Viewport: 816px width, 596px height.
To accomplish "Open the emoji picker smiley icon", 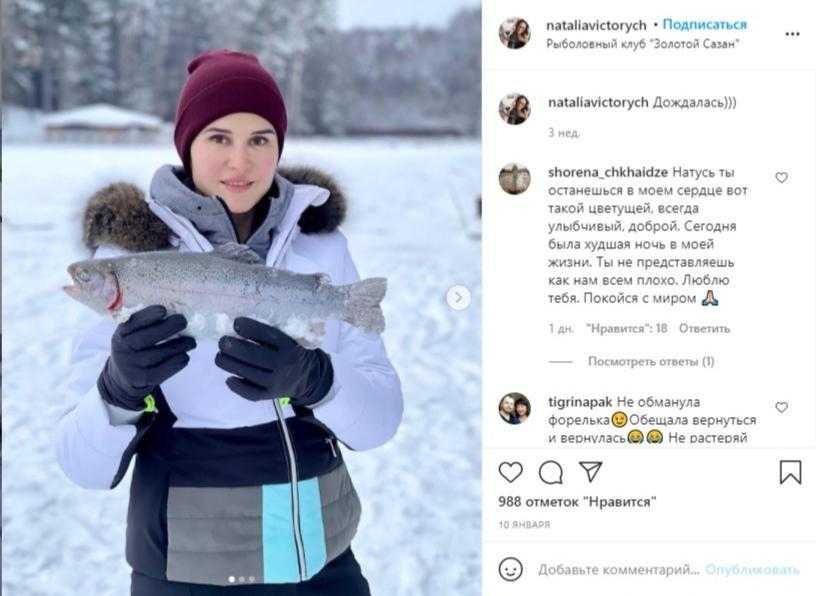I will click(x=511, y=569).
